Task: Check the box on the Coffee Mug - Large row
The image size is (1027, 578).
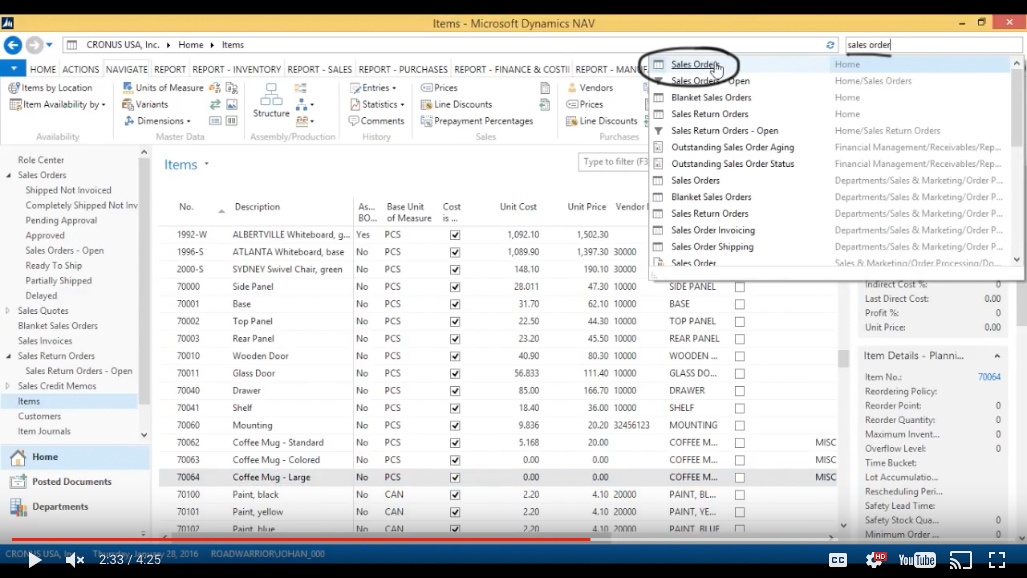Action: (x=741, y=477)
